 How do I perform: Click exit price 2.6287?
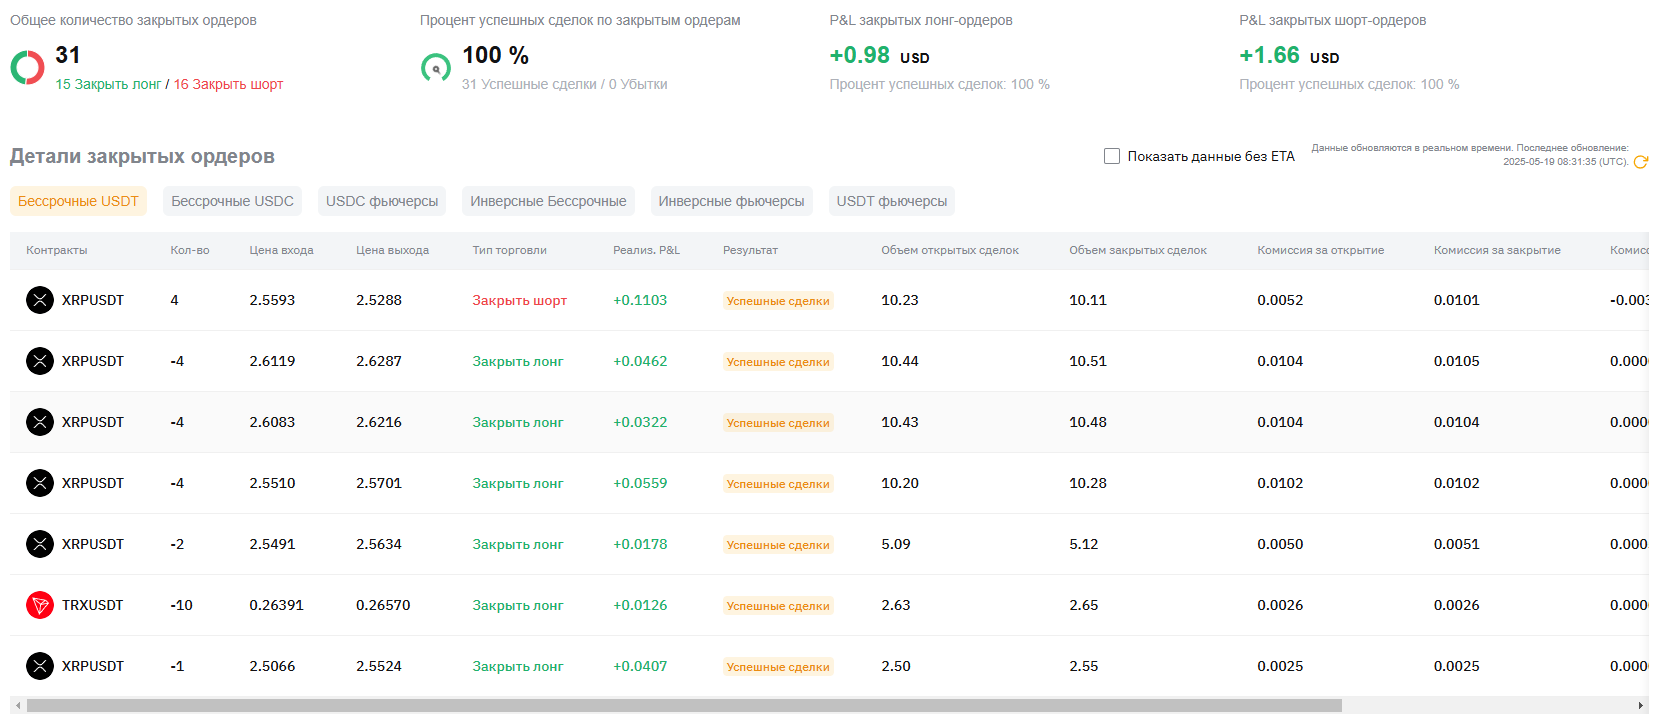(379, 361)
